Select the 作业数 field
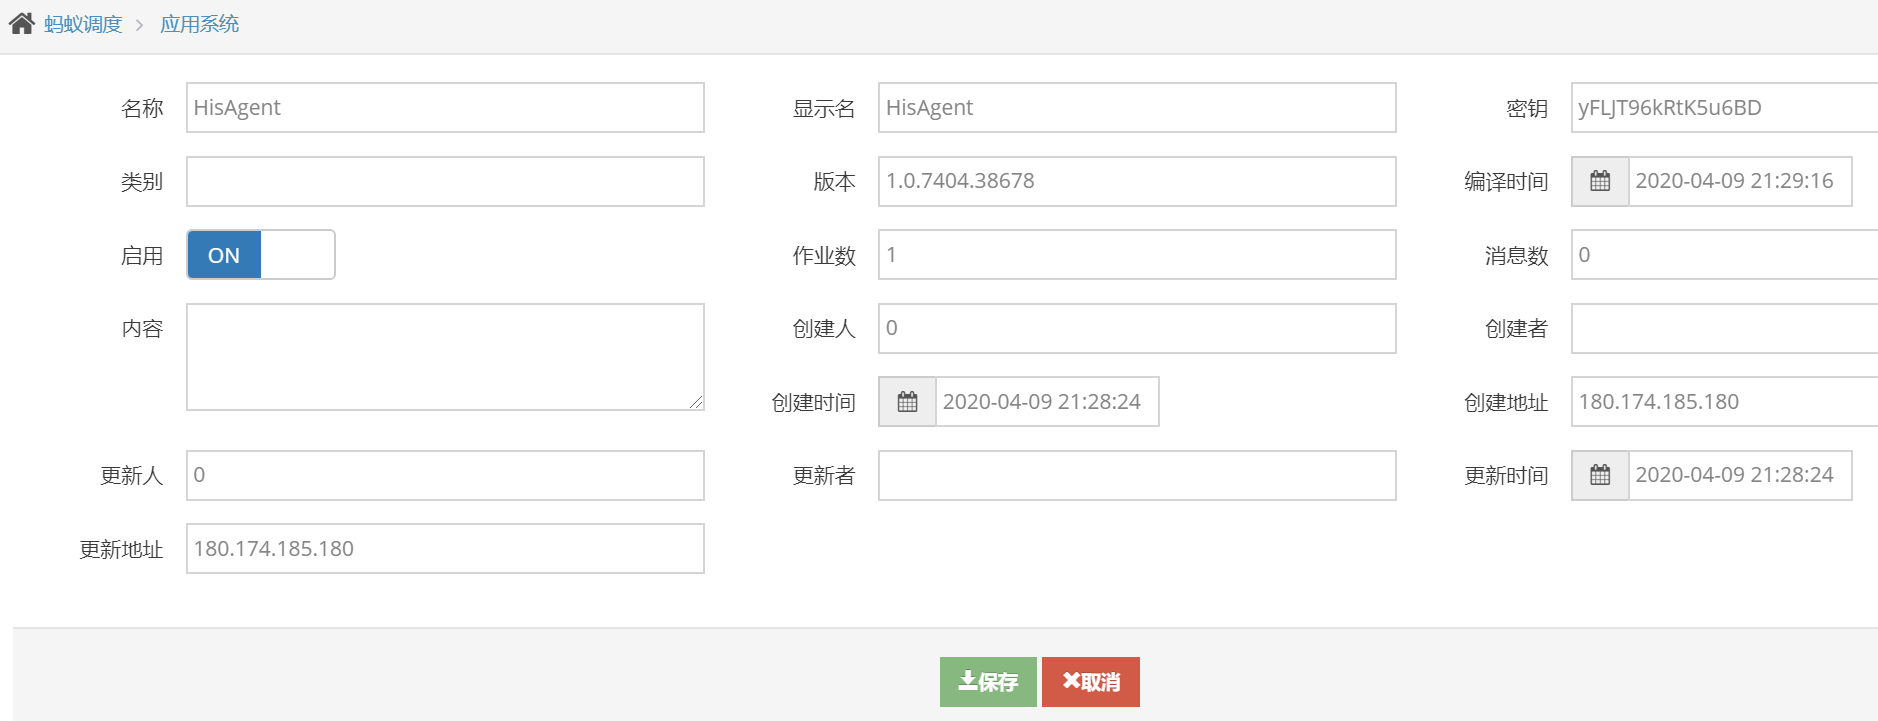1878x721 pixels. 1137,255
